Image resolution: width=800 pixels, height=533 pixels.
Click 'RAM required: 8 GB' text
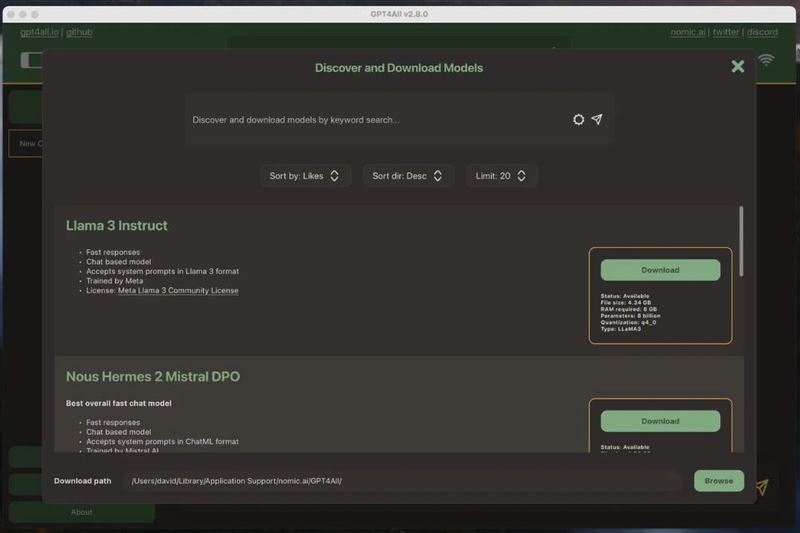click(x=629, y=309)
